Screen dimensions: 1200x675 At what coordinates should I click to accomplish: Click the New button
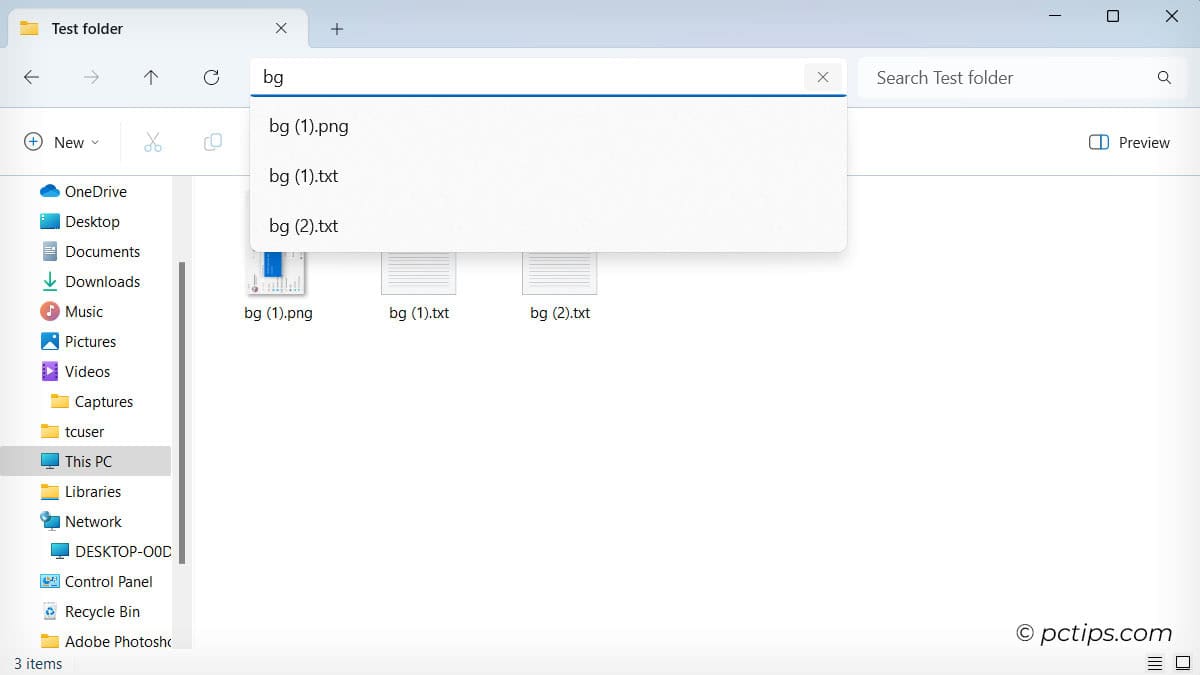[x=60, y=142]
